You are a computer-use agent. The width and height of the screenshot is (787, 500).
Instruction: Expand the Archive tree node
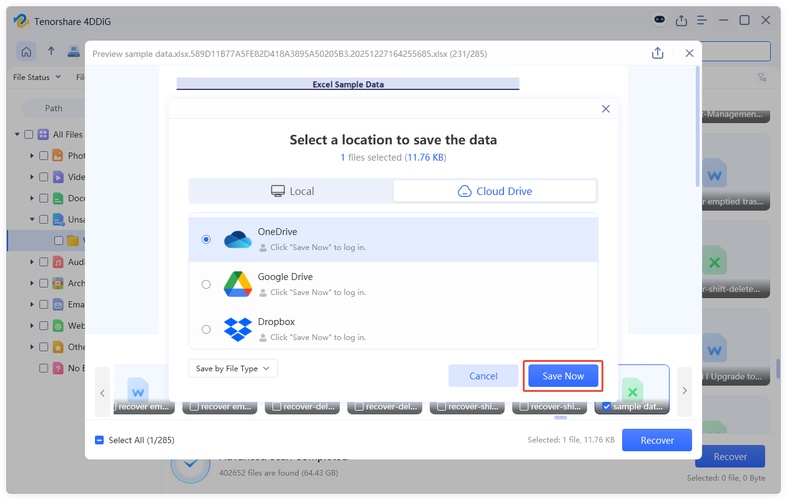[32, 283]
